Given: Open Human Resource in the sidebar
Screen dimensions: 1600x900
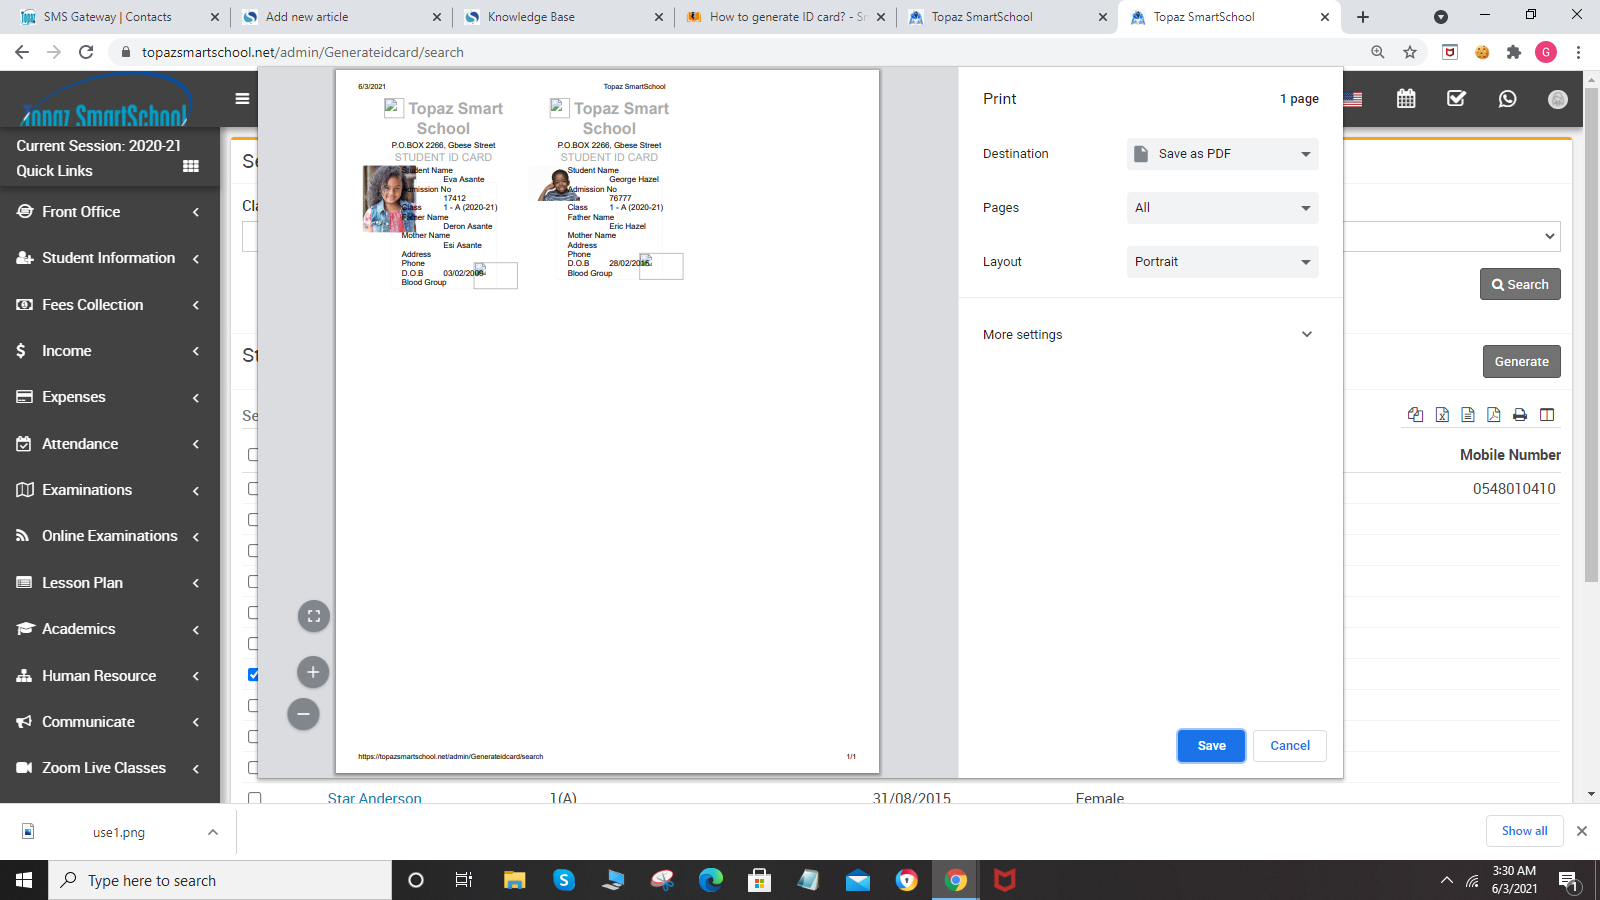Looking at the screenshot, I should pyautogui.click(x=108, y=676).
